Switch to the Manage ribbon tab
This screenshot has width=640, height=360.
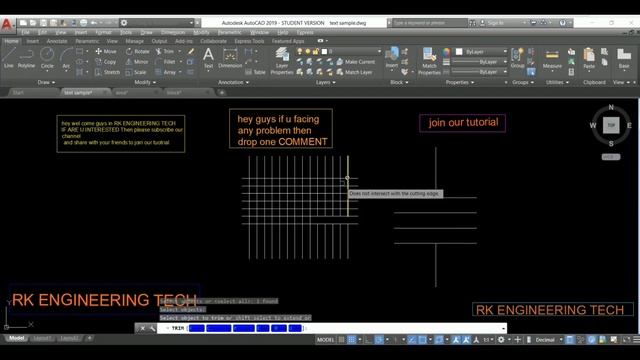tap(134, 41)
